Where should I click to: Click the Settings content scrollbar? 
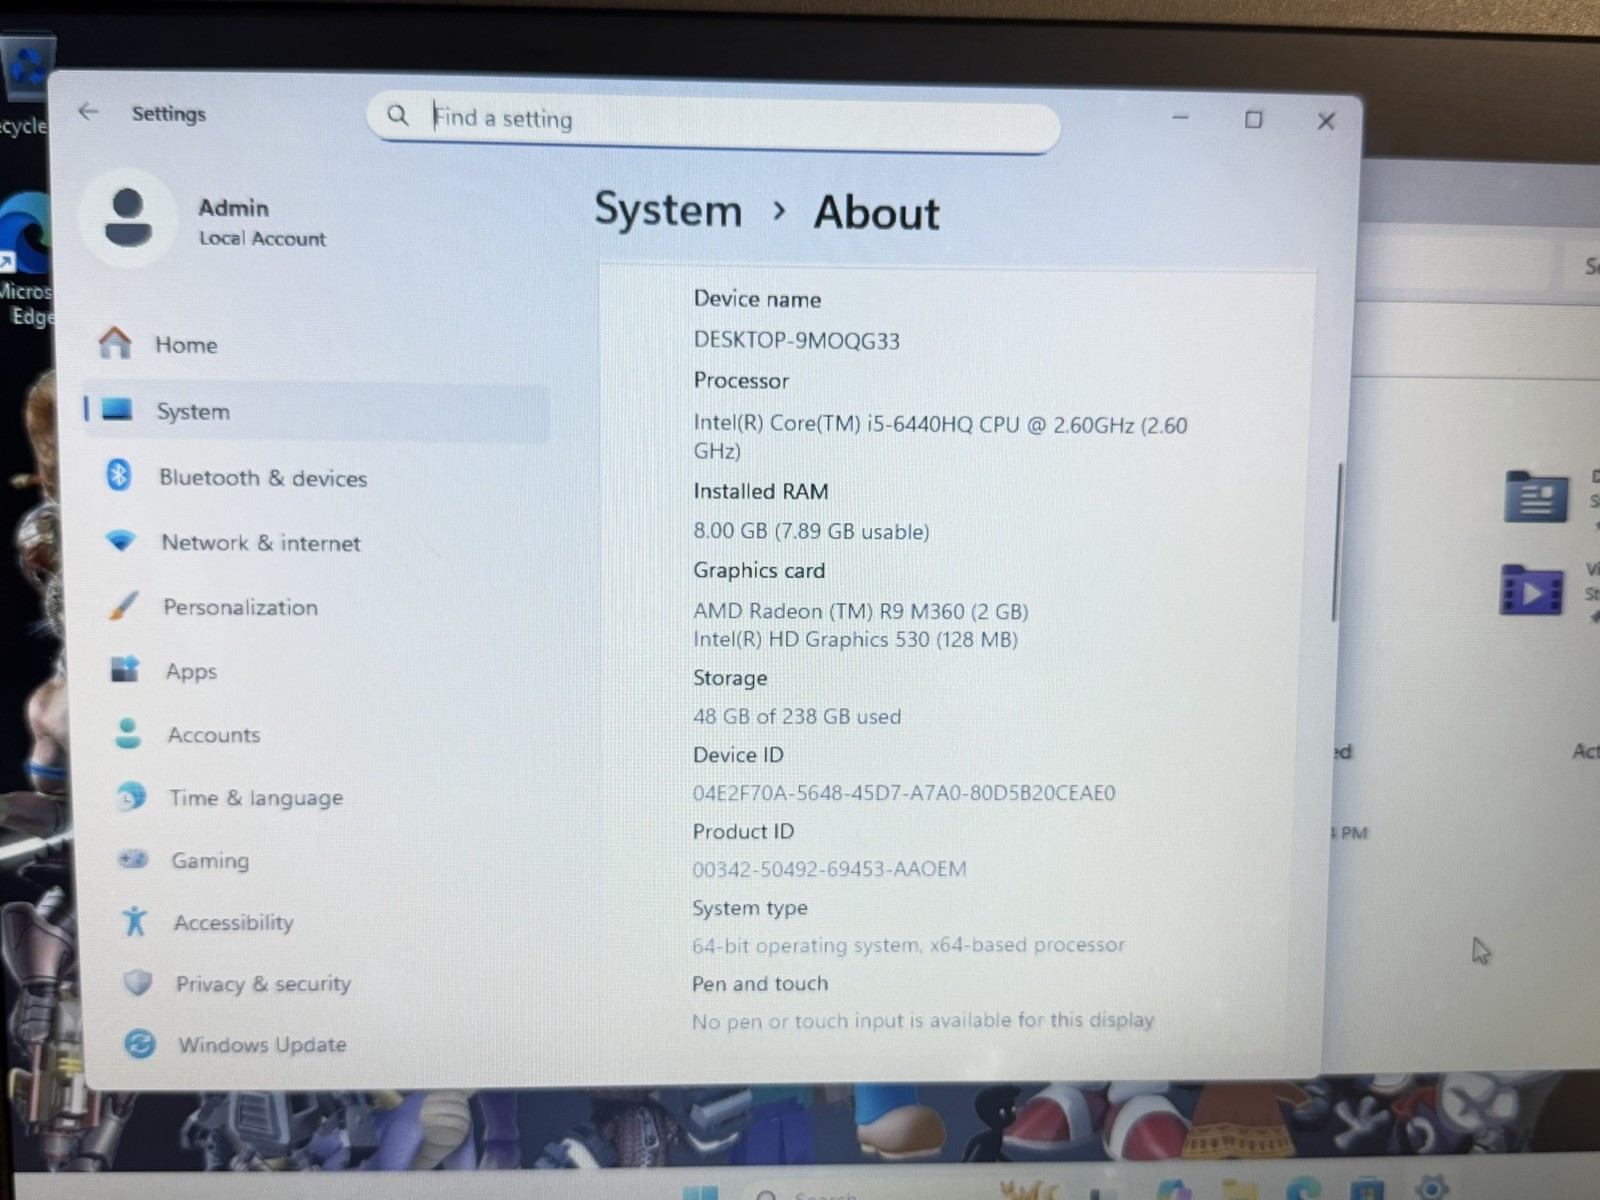1337,542
